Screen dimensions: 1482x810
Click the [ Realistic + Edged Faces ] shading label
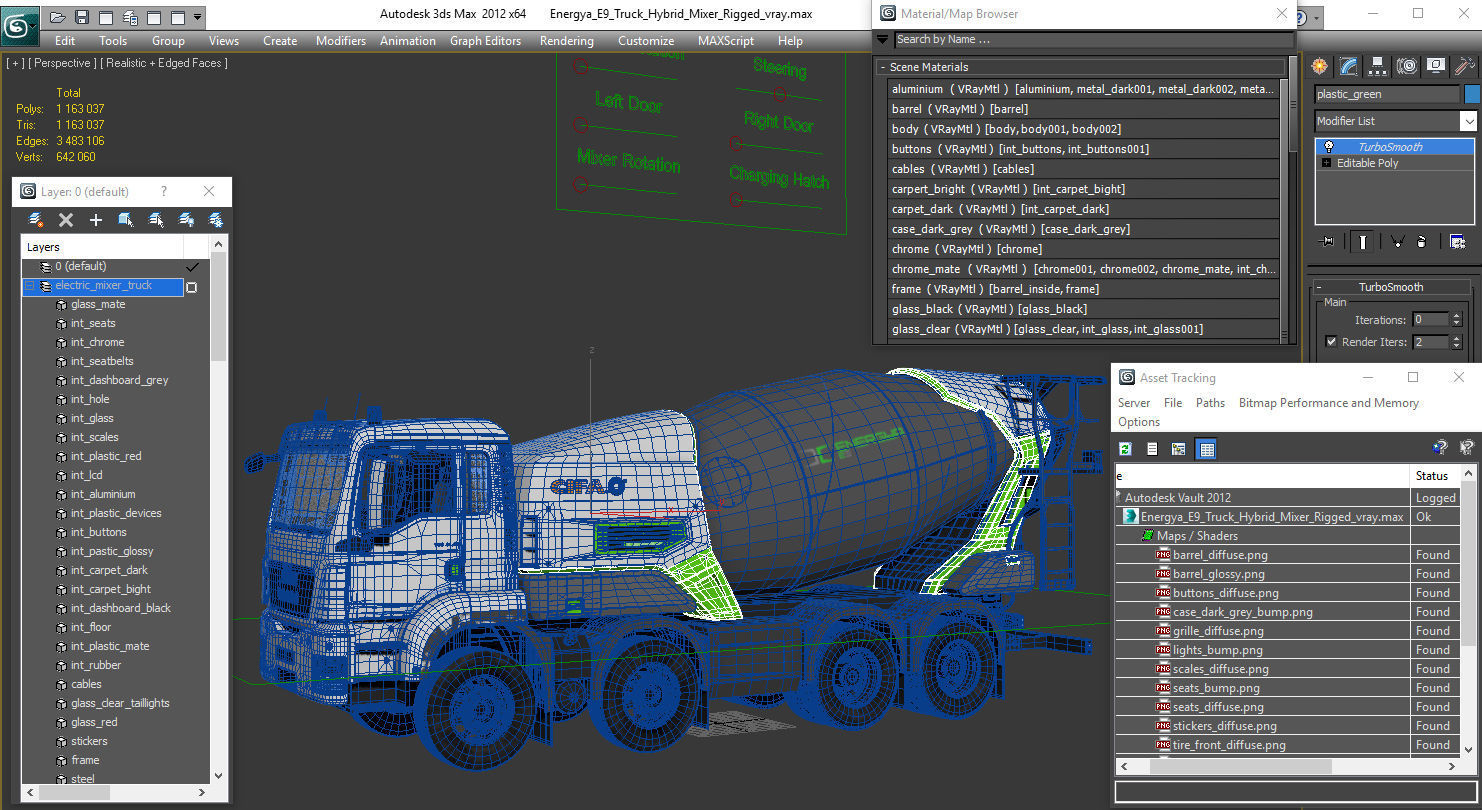coord(165,63)
